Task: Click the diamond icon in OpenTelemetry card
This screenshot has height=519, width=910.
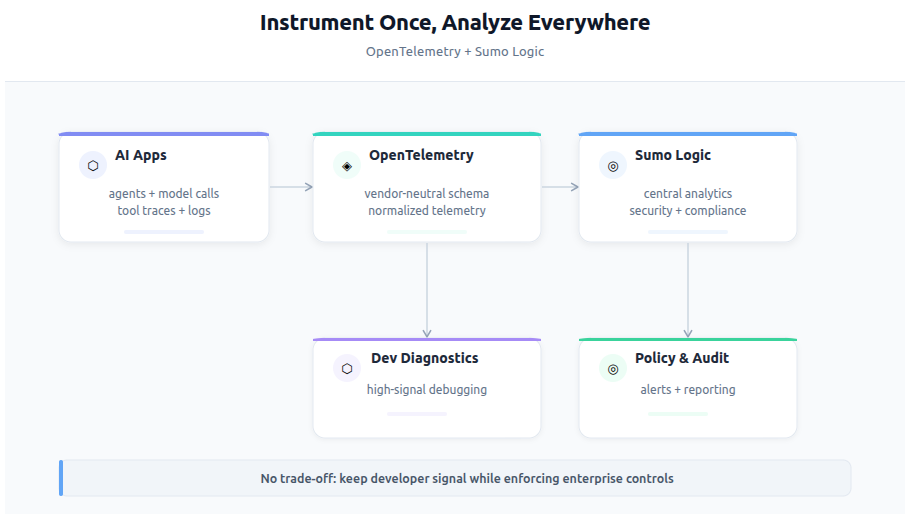Action: (x=347, y=166)
